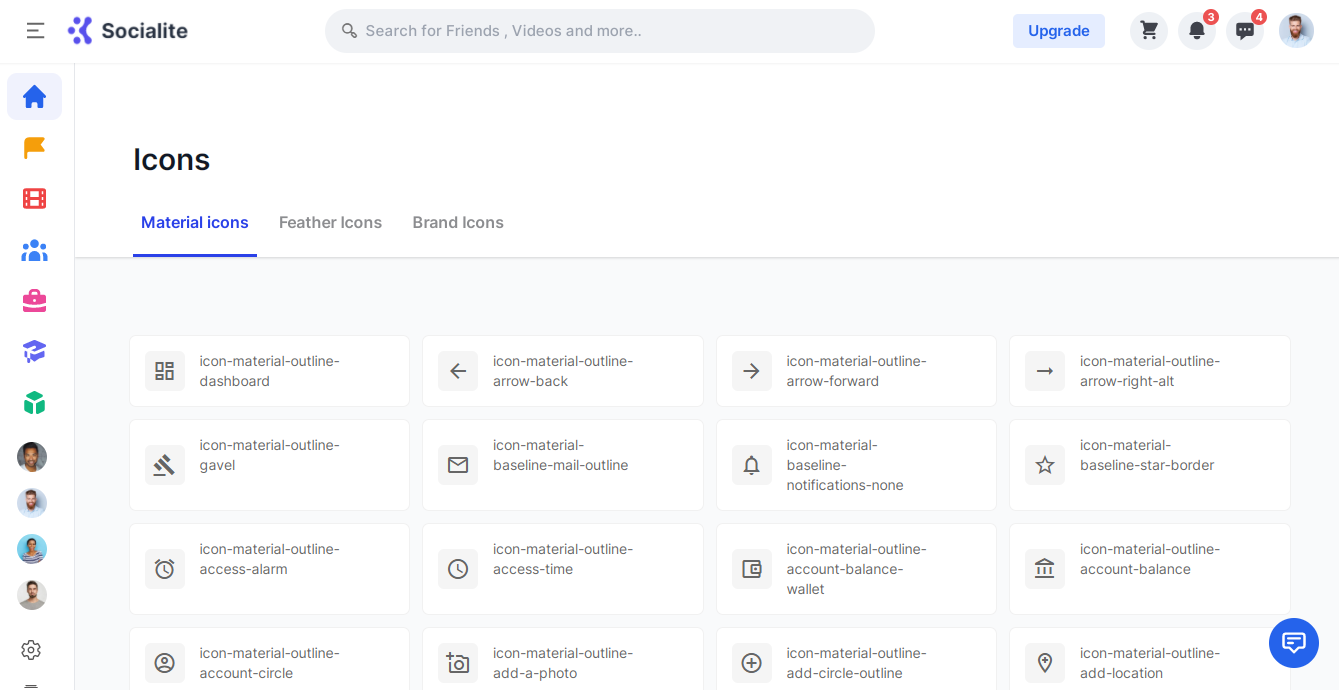Viewport: 1339px width, 690px height.
Task: Open the graduation cap courses icon
Action: 35,352
